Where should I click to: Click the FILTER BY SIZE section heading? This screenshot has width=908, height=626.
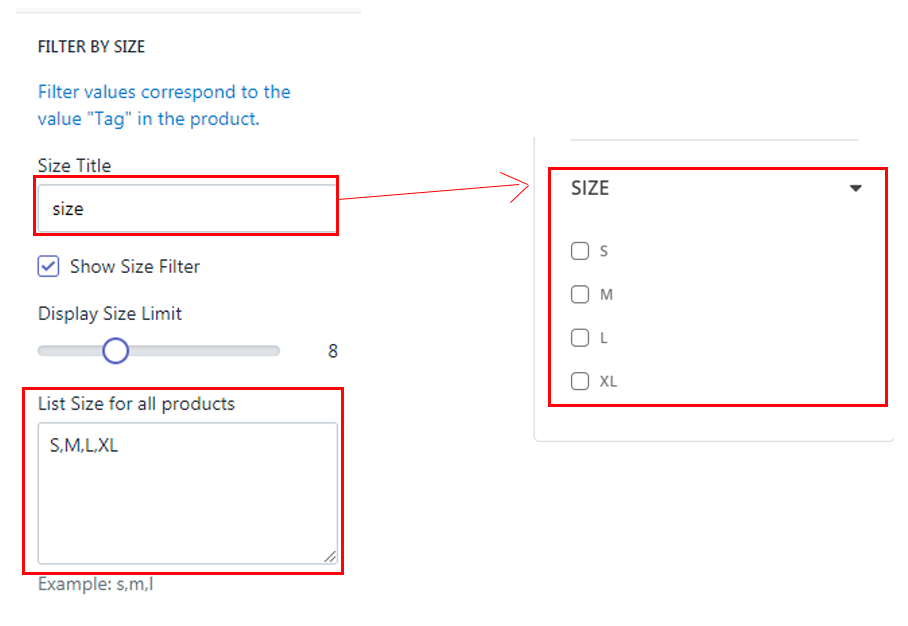tap(91, 47)
